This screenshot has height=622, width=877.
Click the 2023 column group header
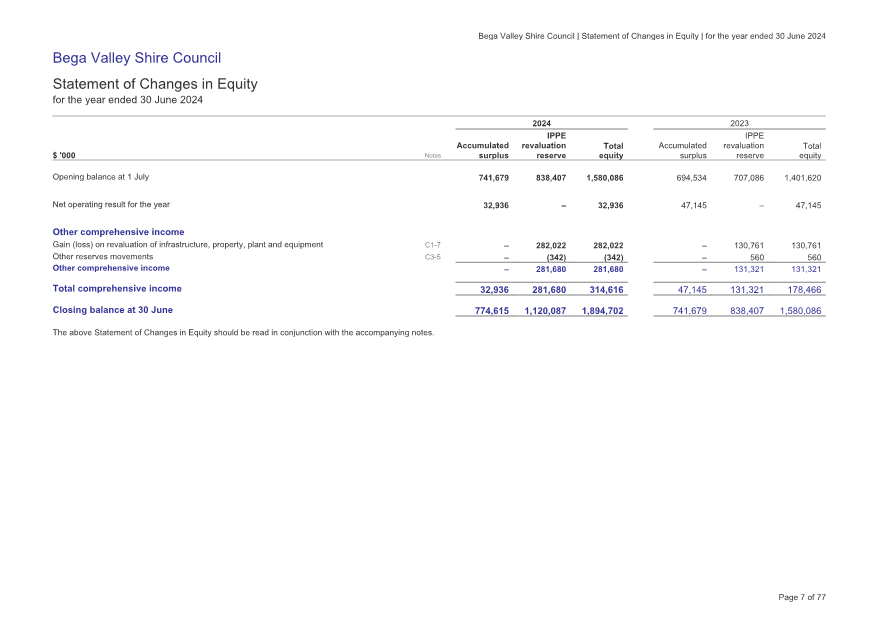coord(739,123)
